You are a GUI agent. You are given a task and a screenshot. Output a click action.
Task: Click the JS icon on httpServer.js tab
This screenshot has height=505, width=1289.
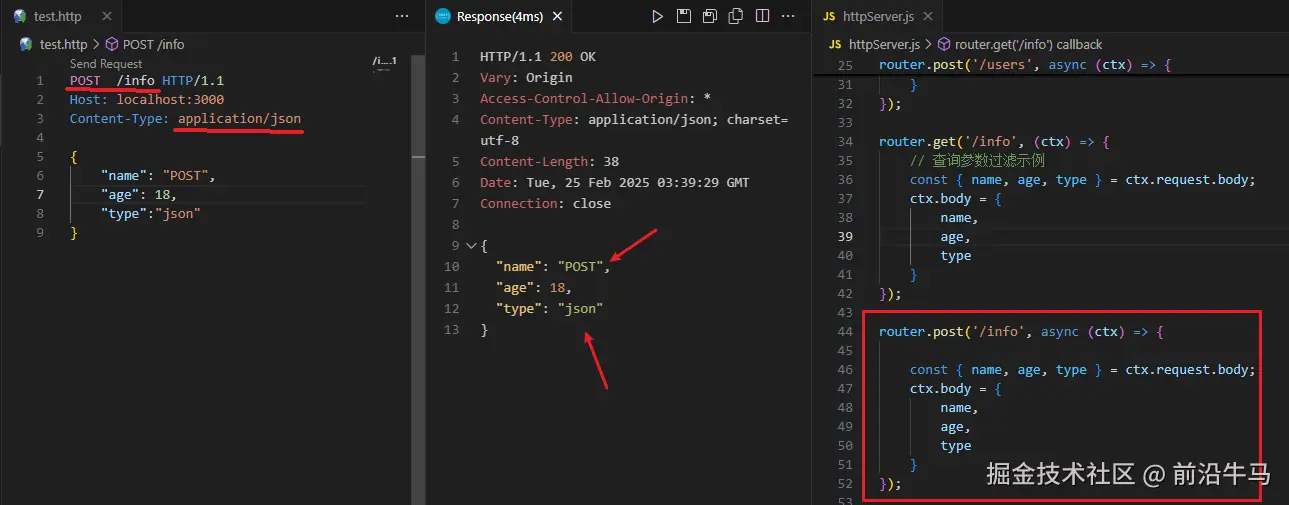[829, 16]
